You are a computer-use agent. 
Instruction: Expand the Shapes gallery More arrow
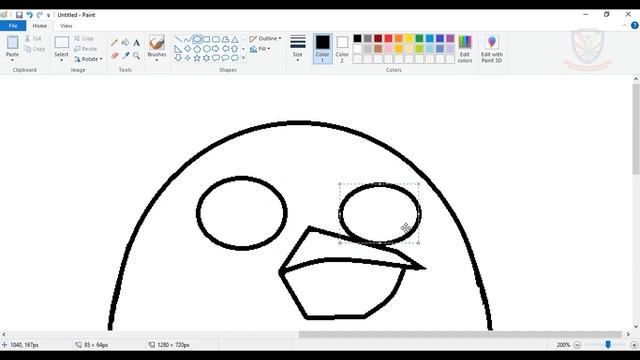pyautogui.click(x=243, y=58)
